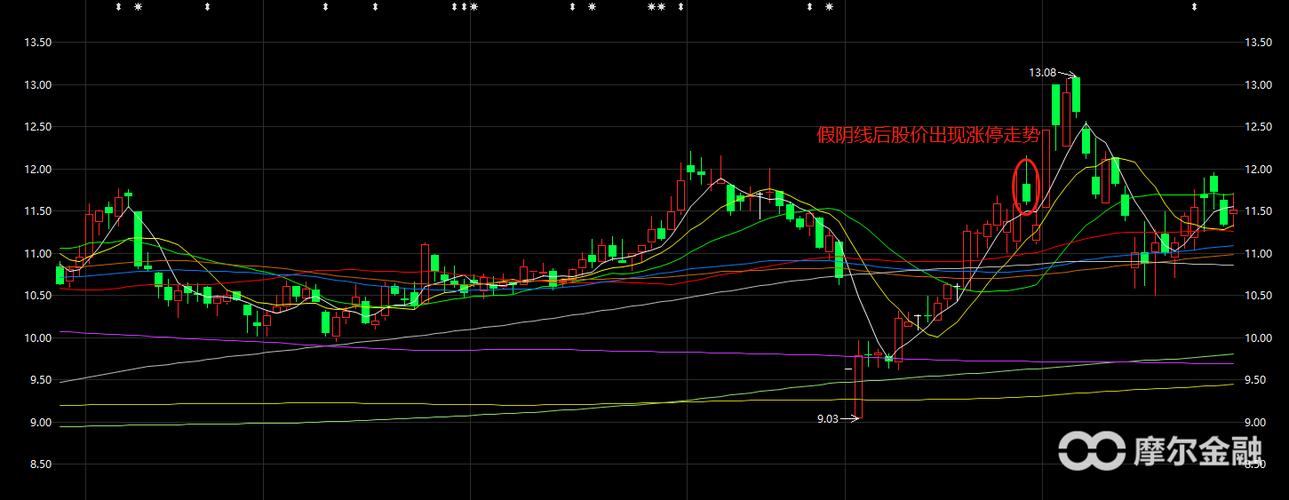The image size is (1289, 500).
Task: Click 10.50 on the left price axis
Action: coord(38,296)
